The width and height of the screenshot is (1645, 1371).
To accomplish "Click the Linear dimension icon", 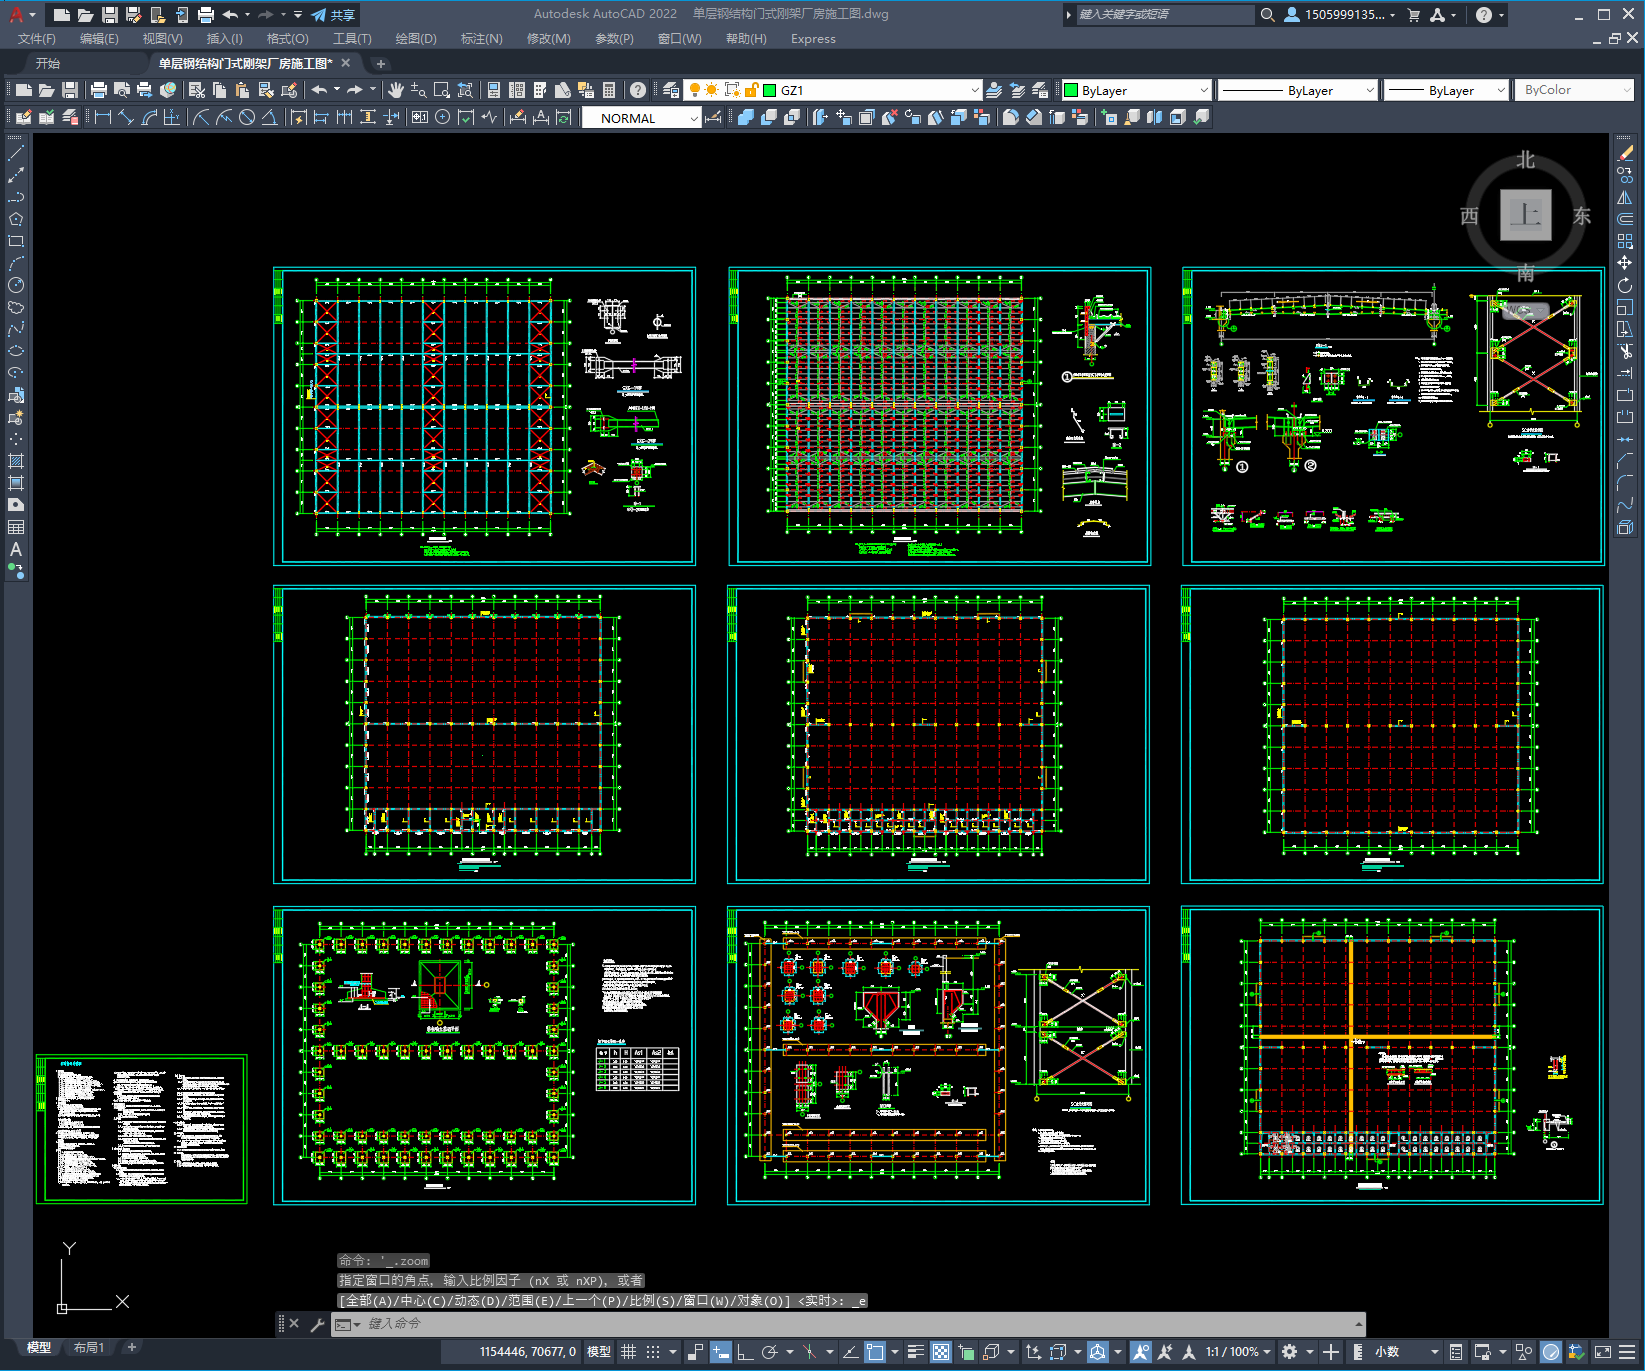I will pyautogui.click(x=103, y=117).
